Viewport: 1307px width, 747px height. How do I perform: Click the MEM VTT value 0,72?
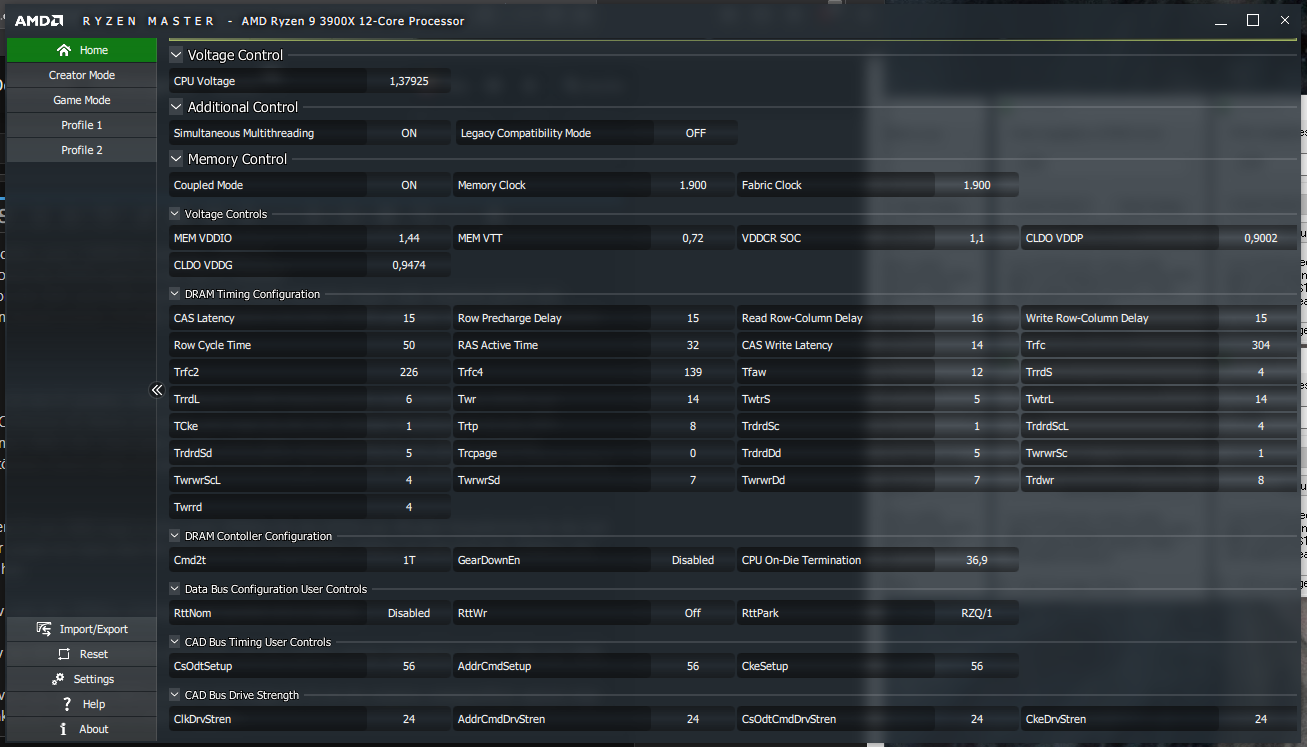tap(693, 238)
